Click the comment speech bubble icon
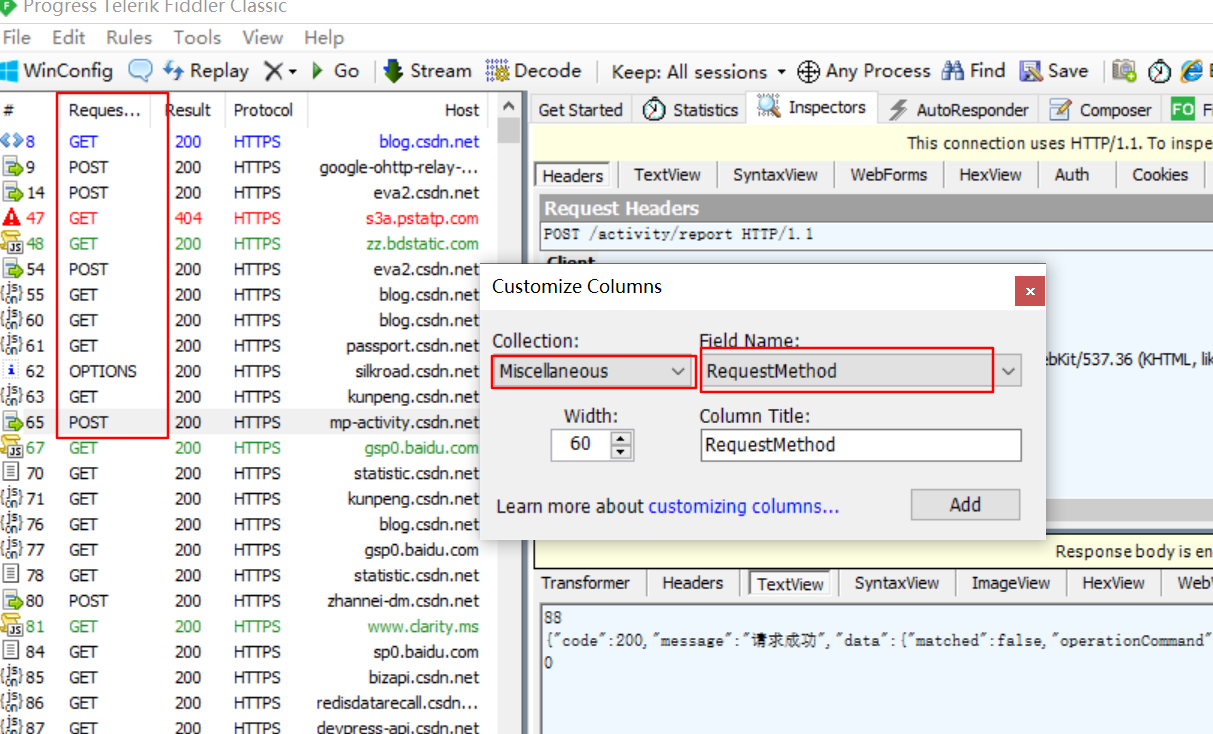Screen dimensions: 1213x734 click(141, 71)
